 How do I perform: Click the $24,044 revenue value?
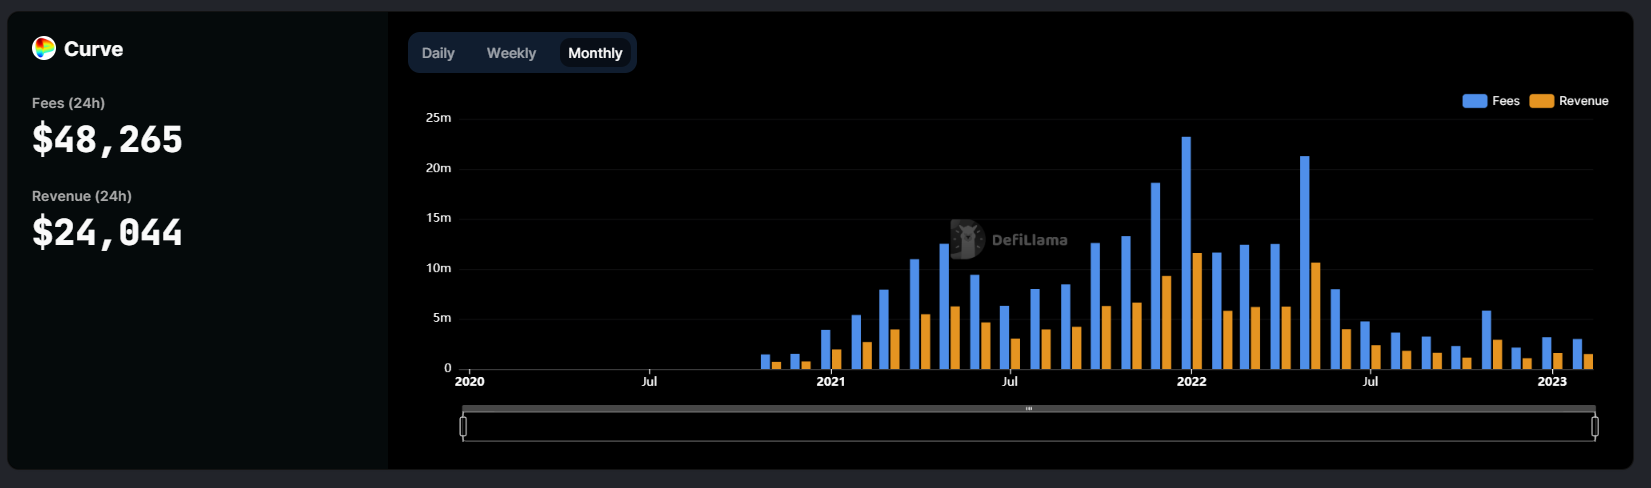tap(107, 232)
